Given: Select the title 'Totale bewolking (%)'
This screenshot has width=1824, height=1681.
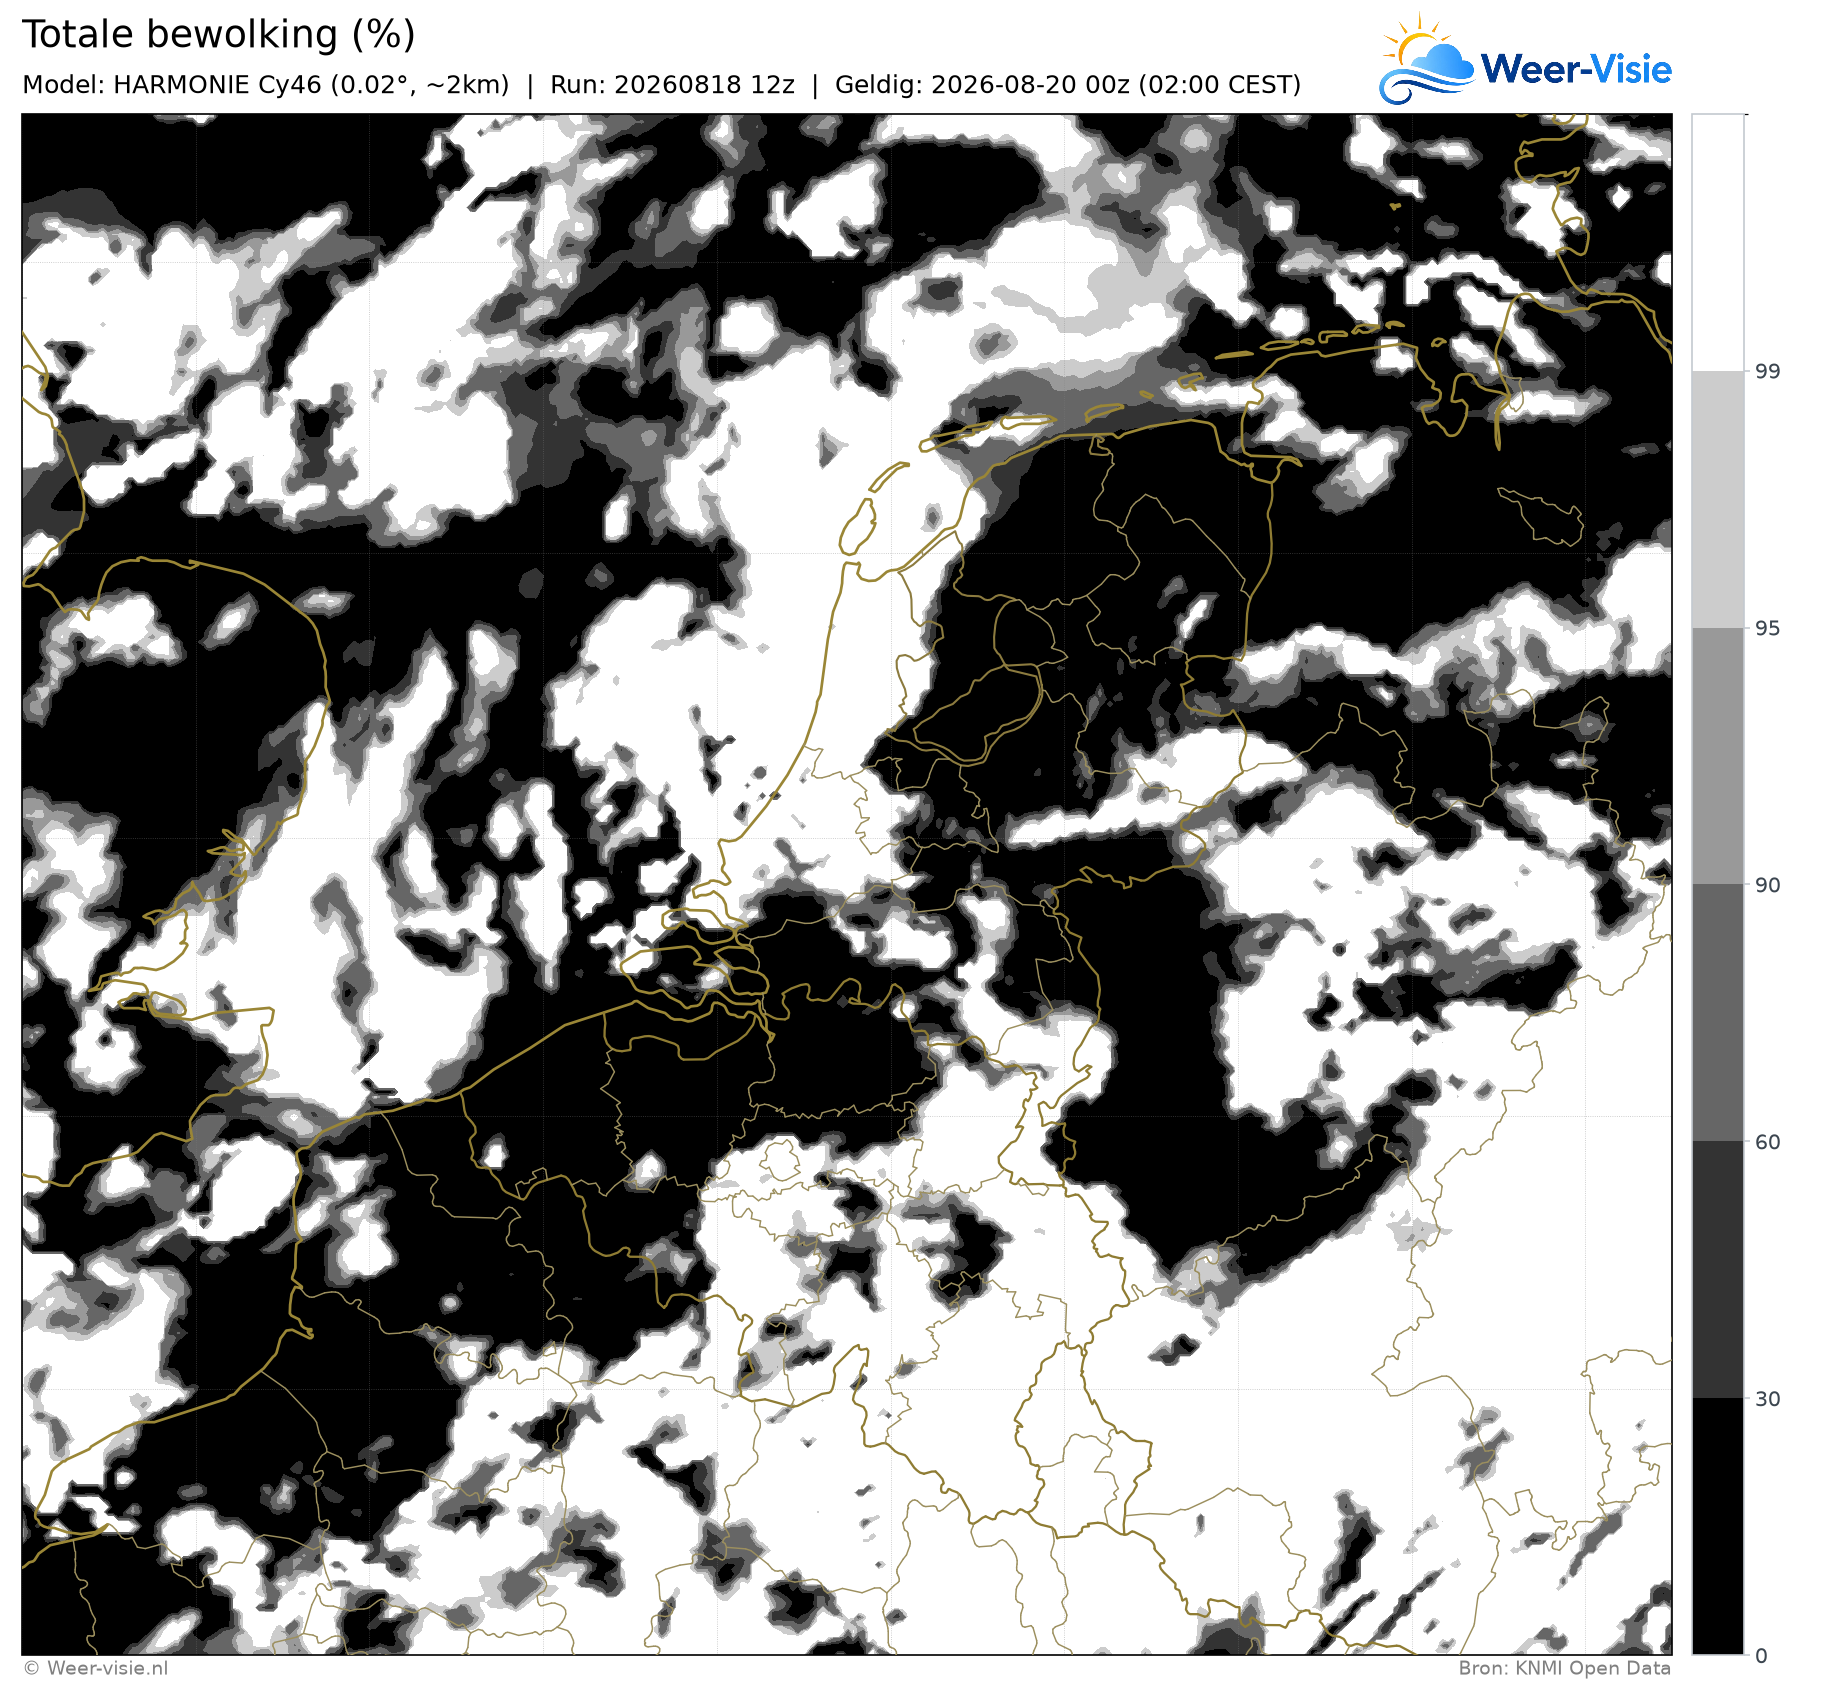Looking at the screenshot, I should [x=219, y=35].
